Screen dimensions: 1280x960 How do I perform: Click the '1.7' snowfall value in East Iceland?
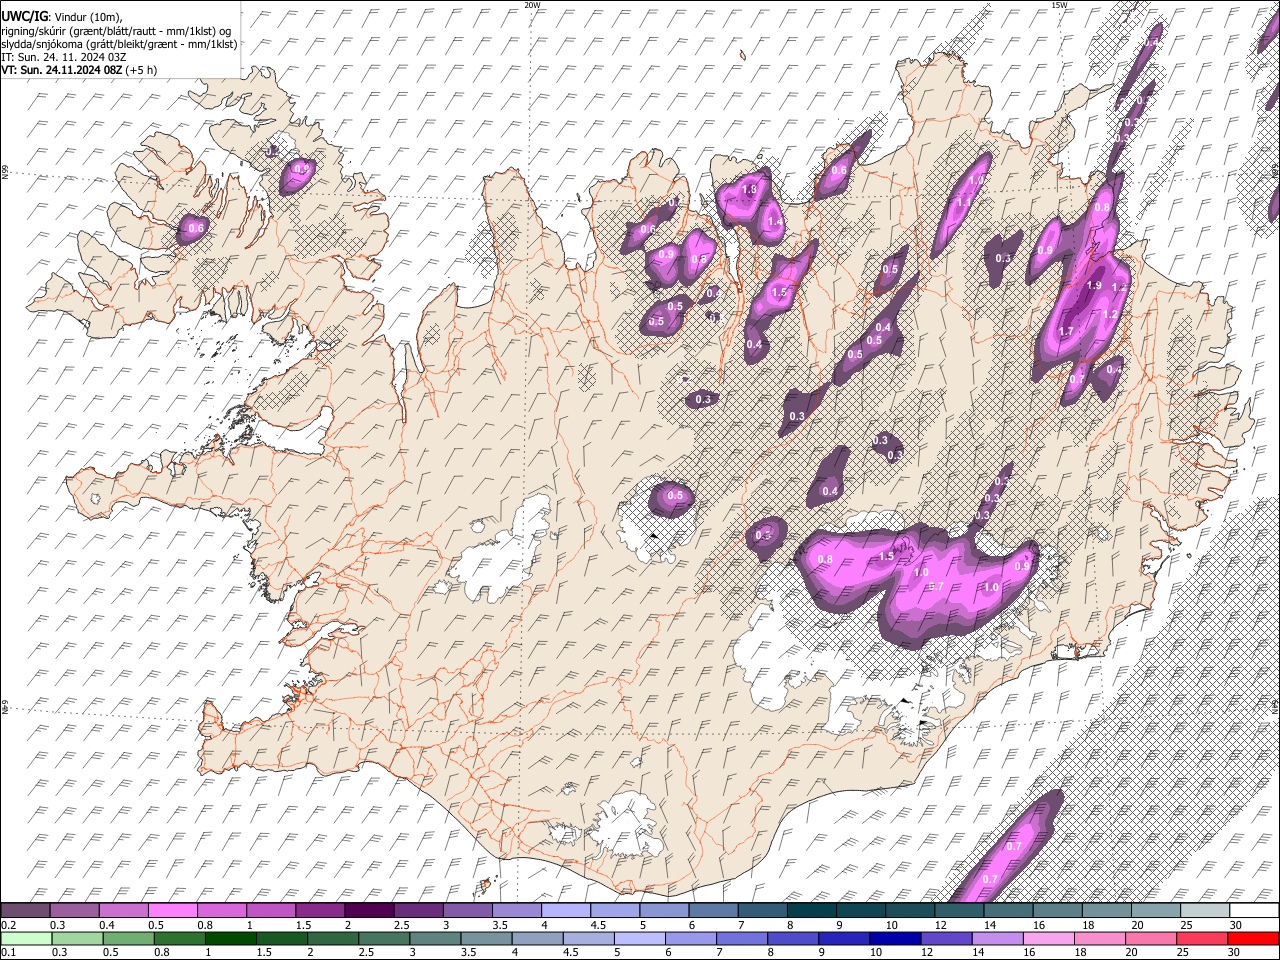(x=1066, y=331)
